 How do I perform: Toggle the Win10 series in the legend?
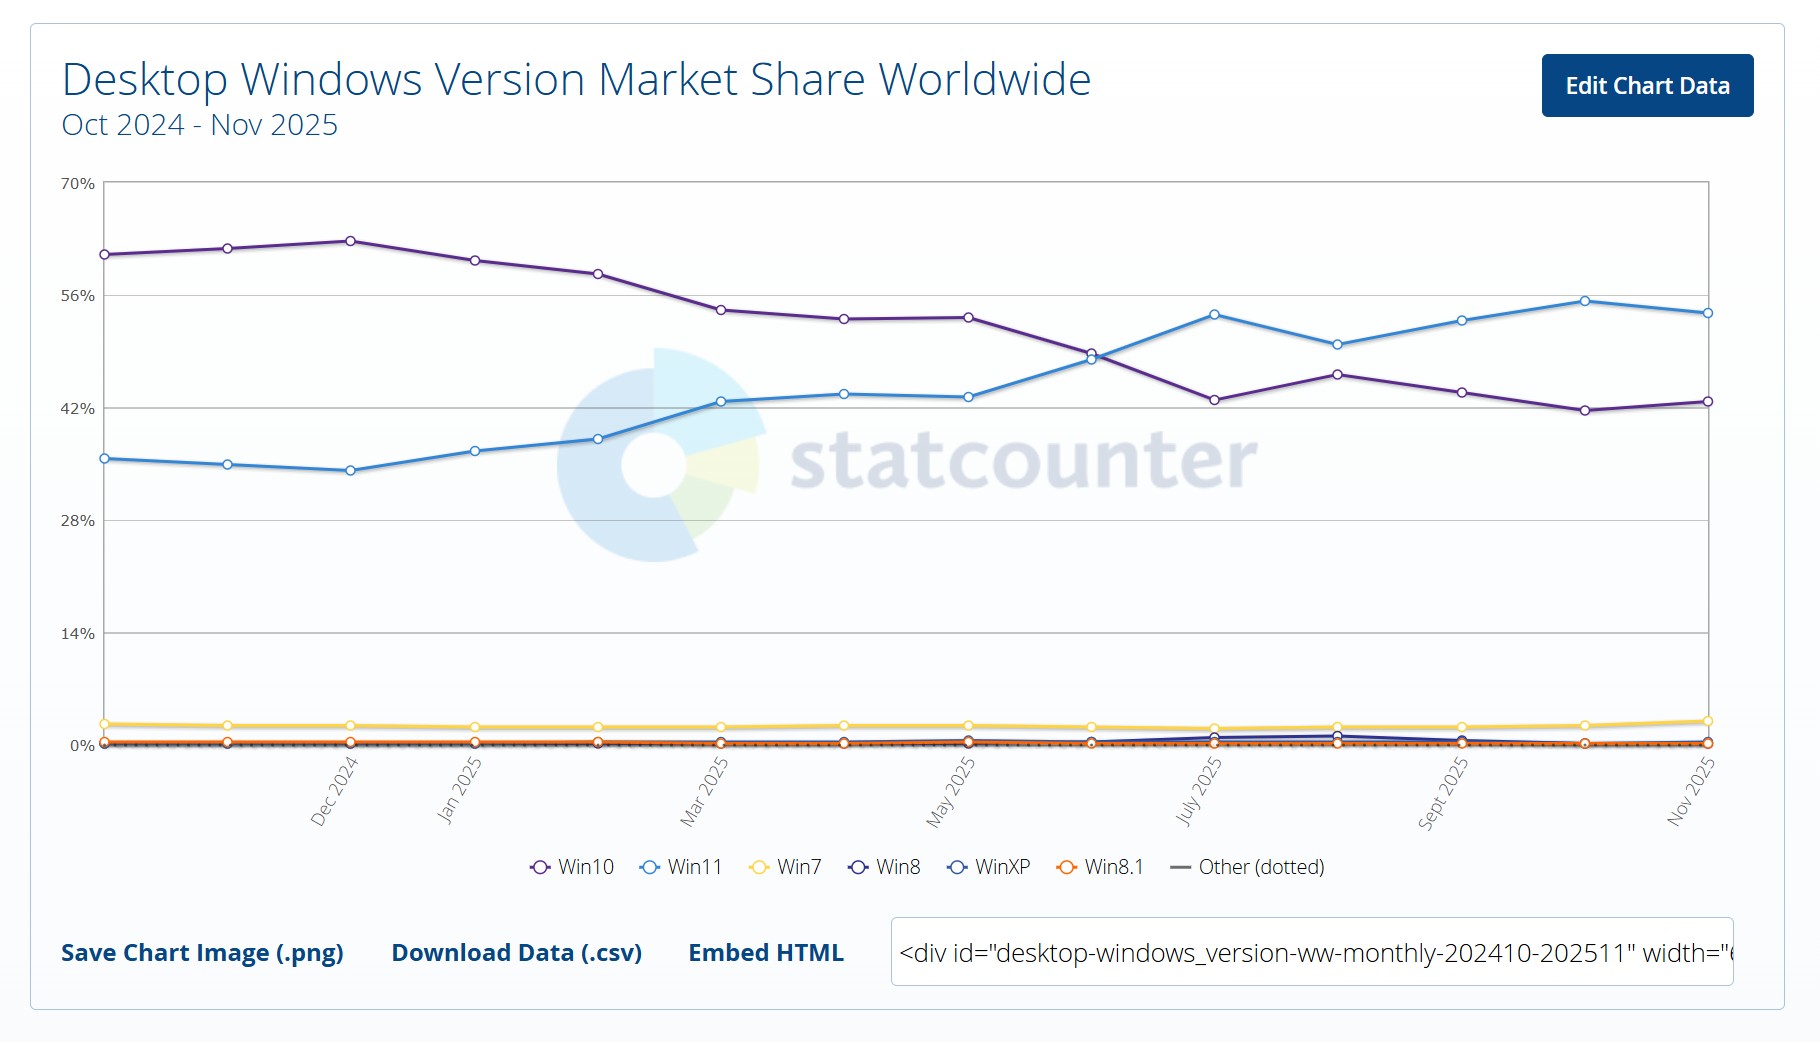(x=585, y=867)
